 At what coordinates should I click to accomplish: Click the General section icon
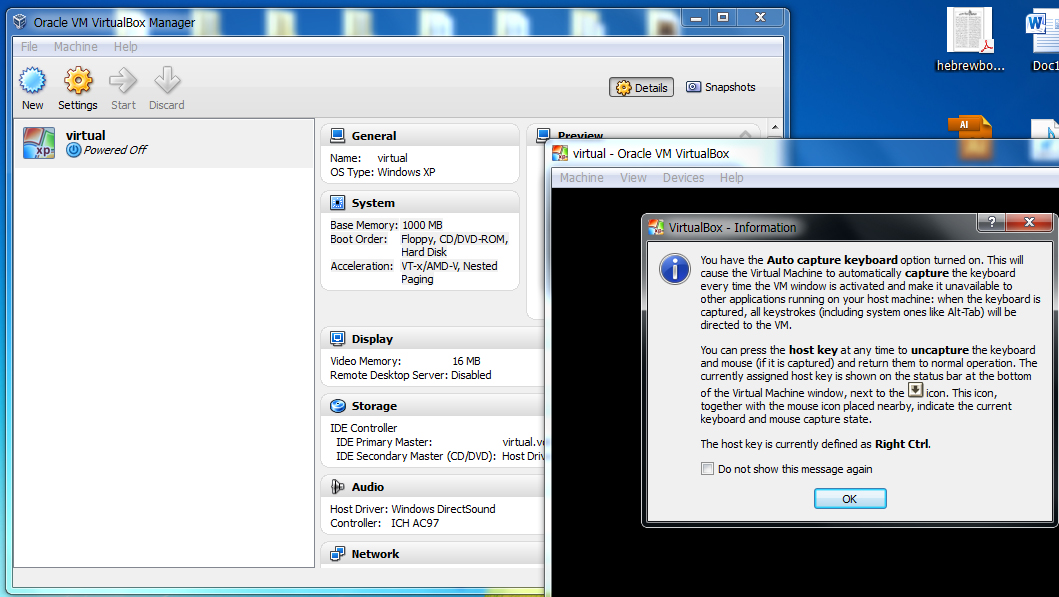pyautogui.click(x=338, y=136)
